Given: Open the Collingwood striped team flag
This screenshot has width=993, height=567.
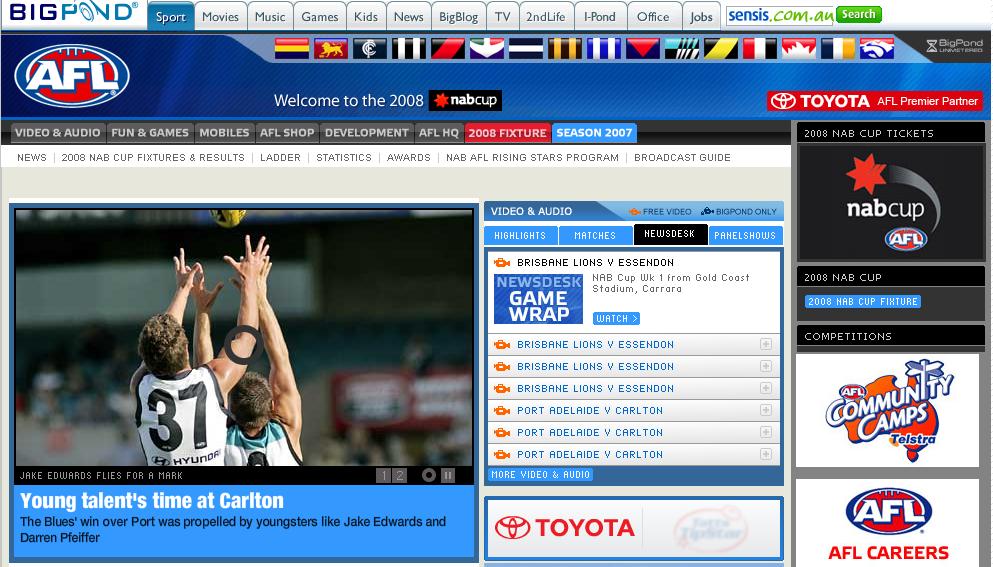Looking at the screenshot, I should pyautogui.click(x=408, y=49).
